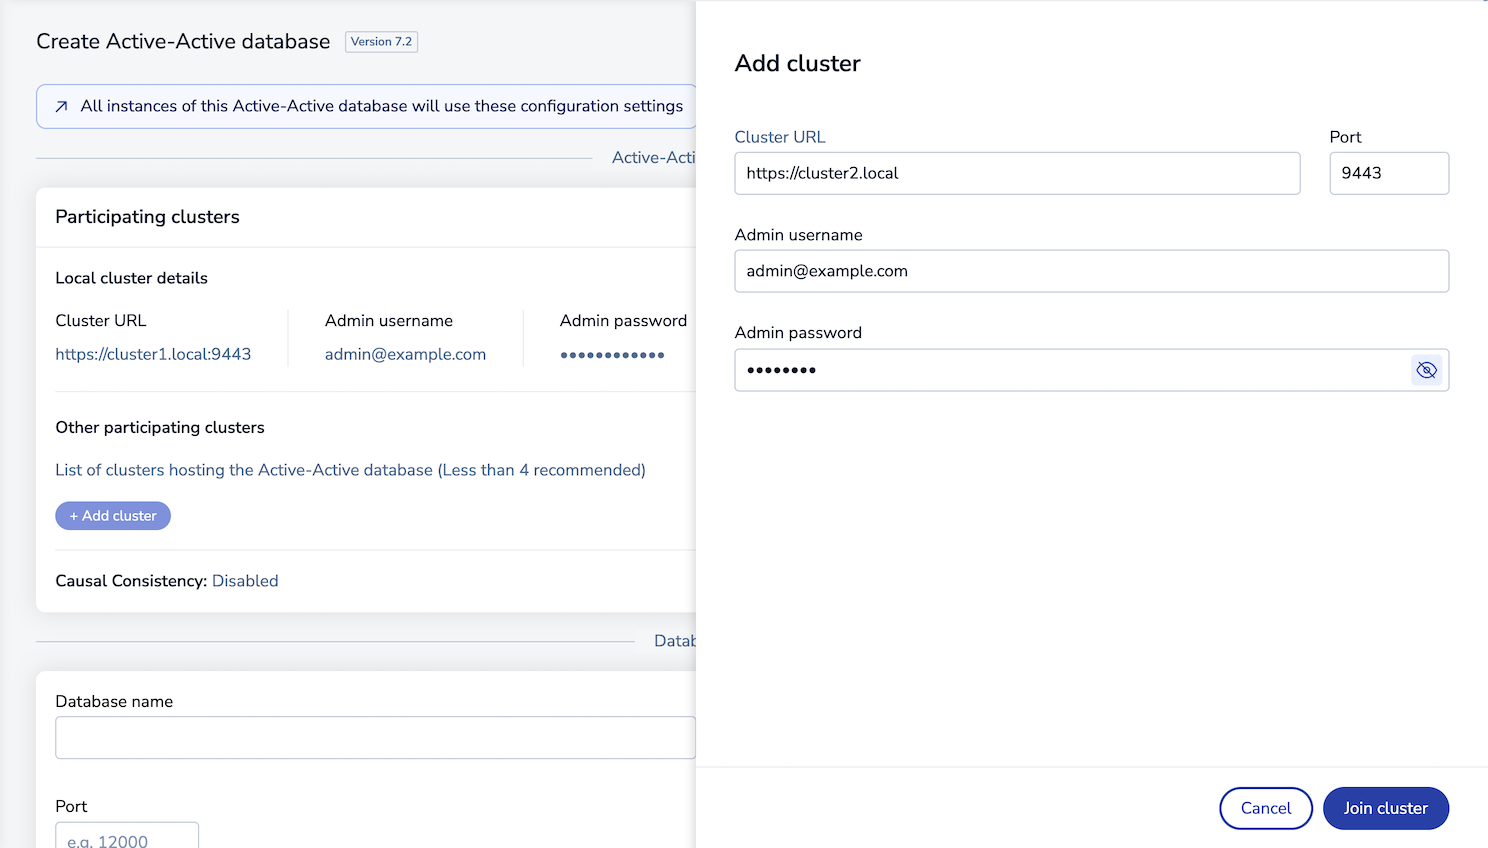The height and width of the screenshot is (848, 1488).
Task: Click the local admin@example.com value
Action: click(x=405, y=354)
